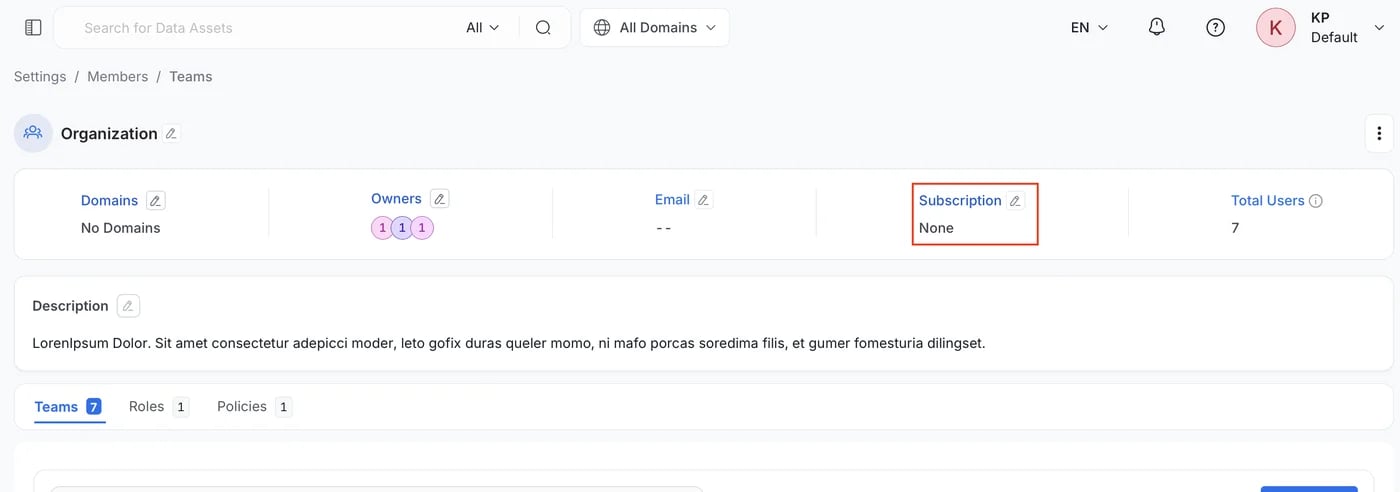Click the Total Users value 7

(x=1235, y=228)
